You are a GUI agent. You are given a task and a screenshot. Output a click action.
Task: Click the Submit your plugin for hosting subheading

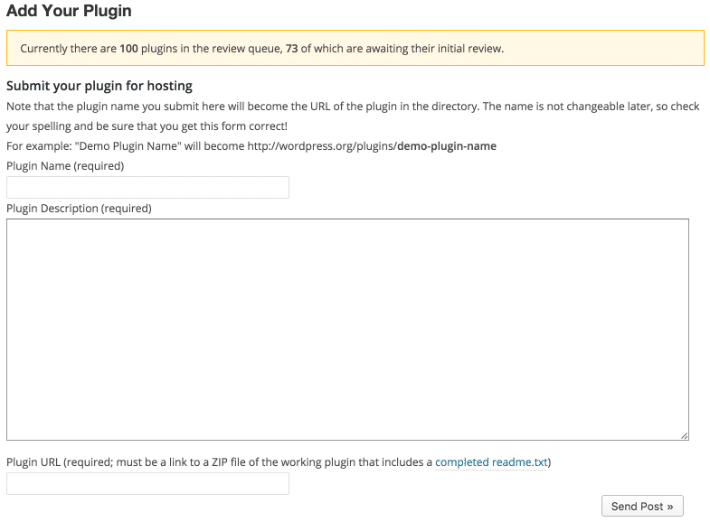coord(99,86)
